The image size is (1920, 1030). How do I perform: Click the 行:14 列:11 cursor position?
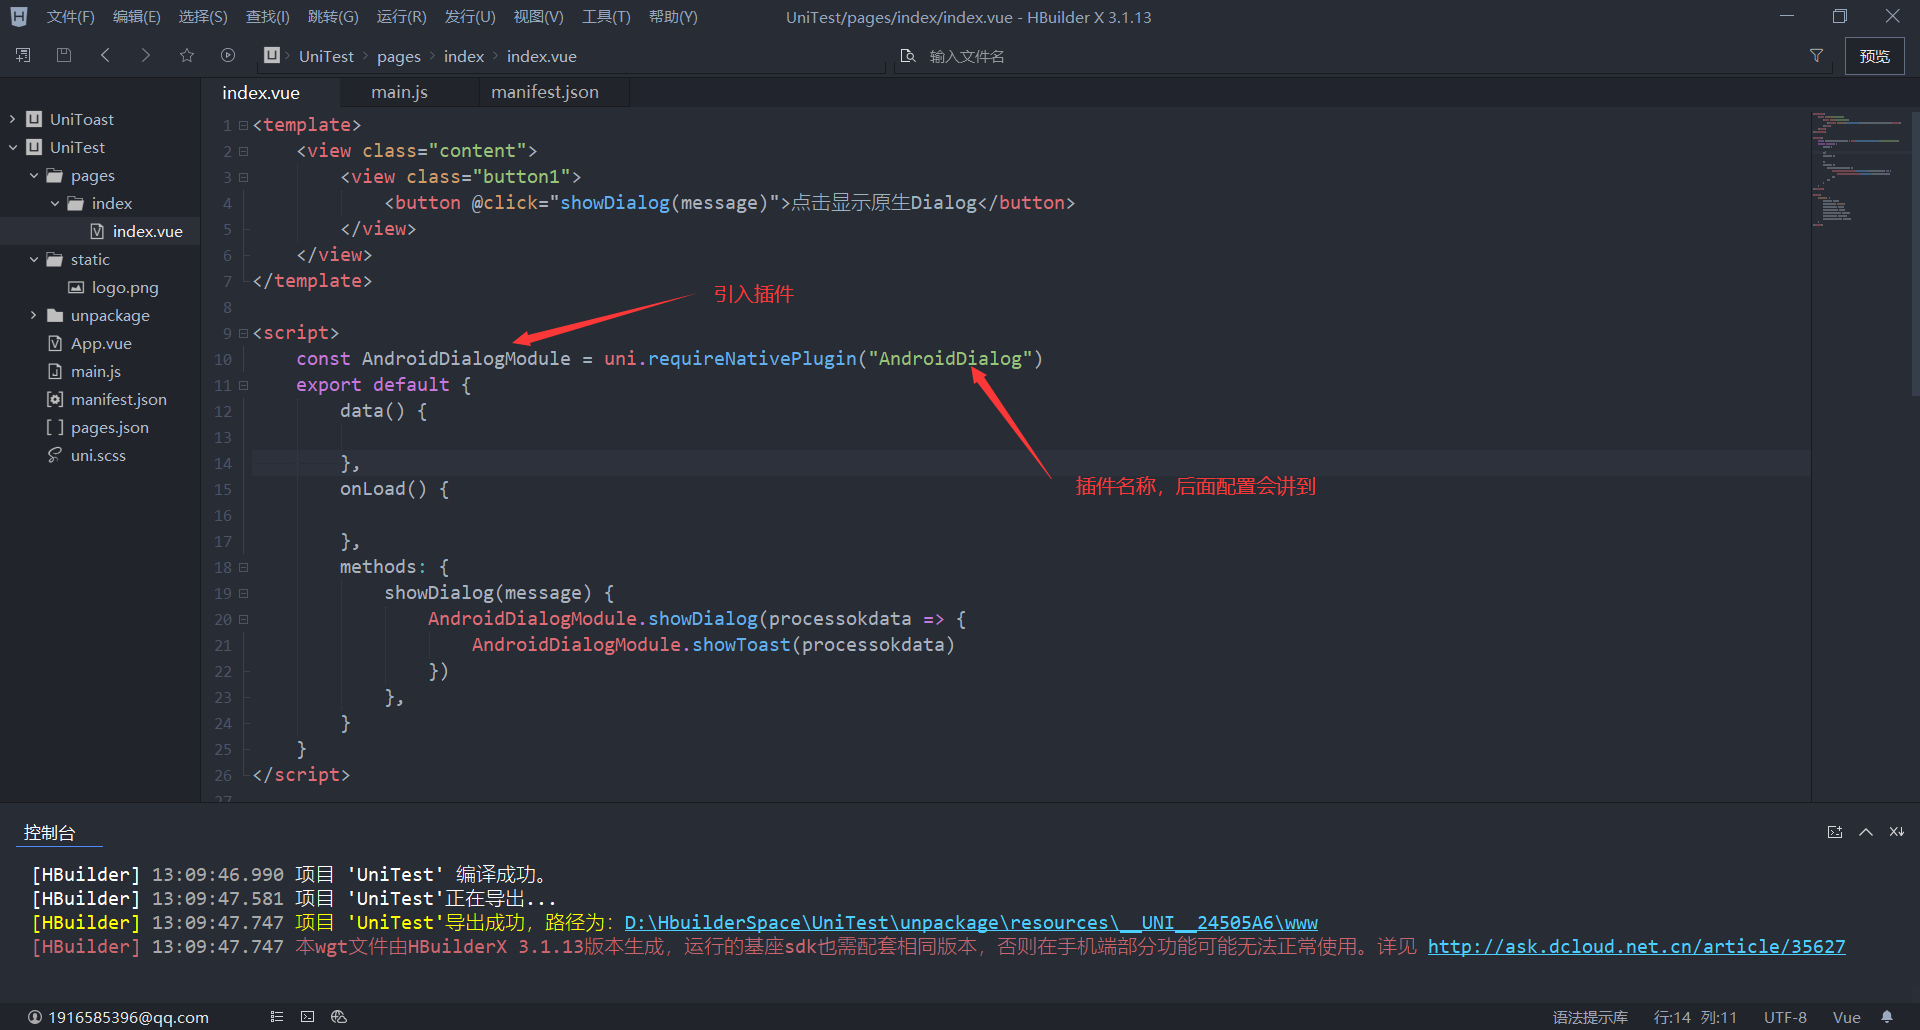click(x=1695, y=1017)
